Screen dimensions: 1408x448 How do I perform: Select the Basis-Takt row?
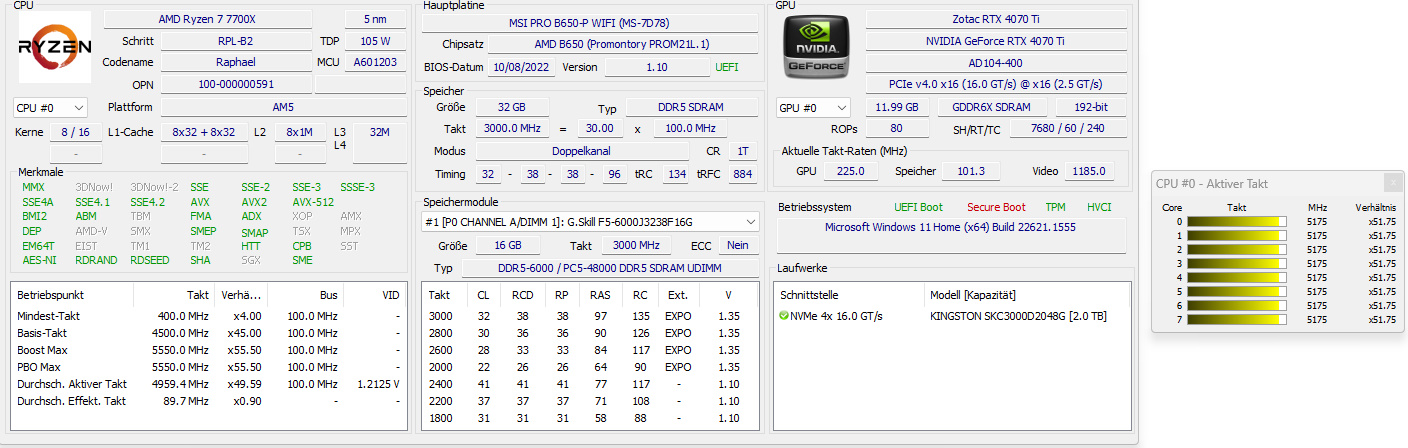click(x=209, y=333)
